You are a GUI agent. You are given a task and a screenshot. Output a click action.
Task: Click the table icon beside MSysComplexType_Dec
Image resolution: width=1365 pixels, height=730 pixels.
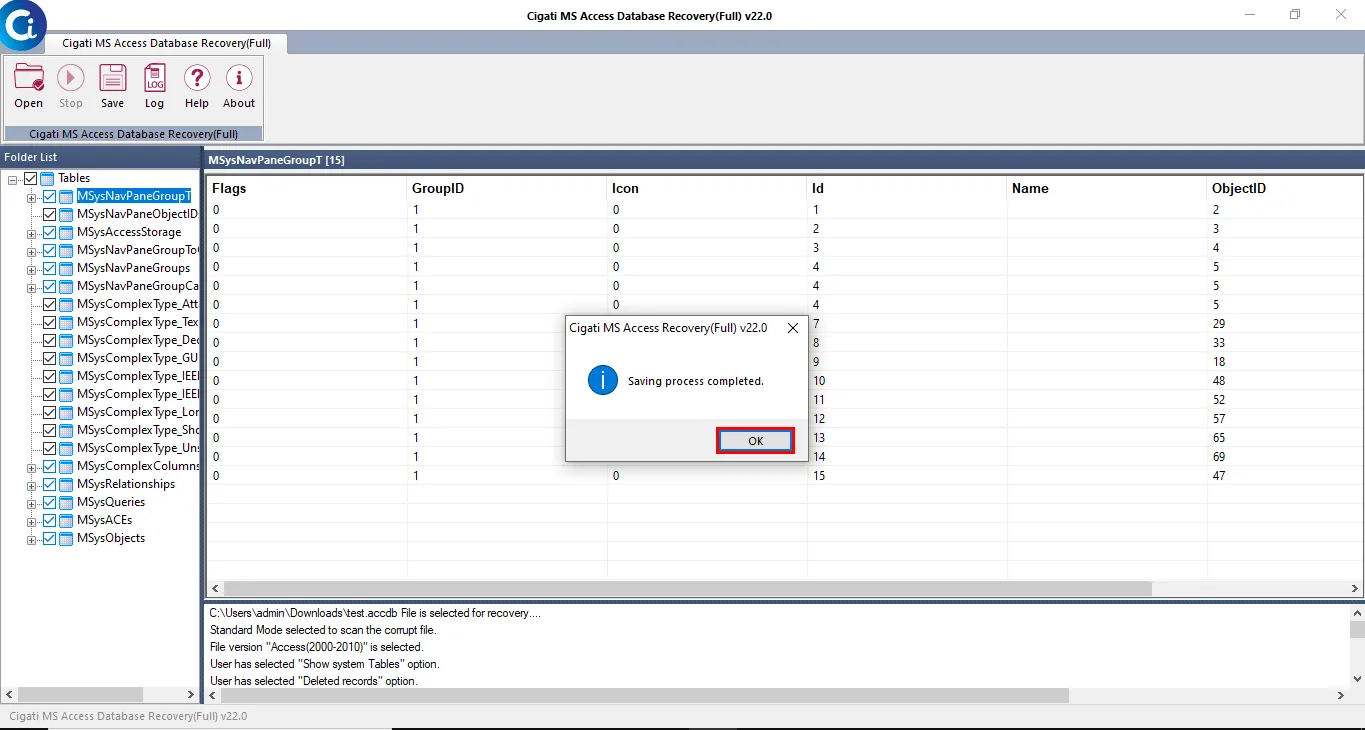(x=66, y=340)
